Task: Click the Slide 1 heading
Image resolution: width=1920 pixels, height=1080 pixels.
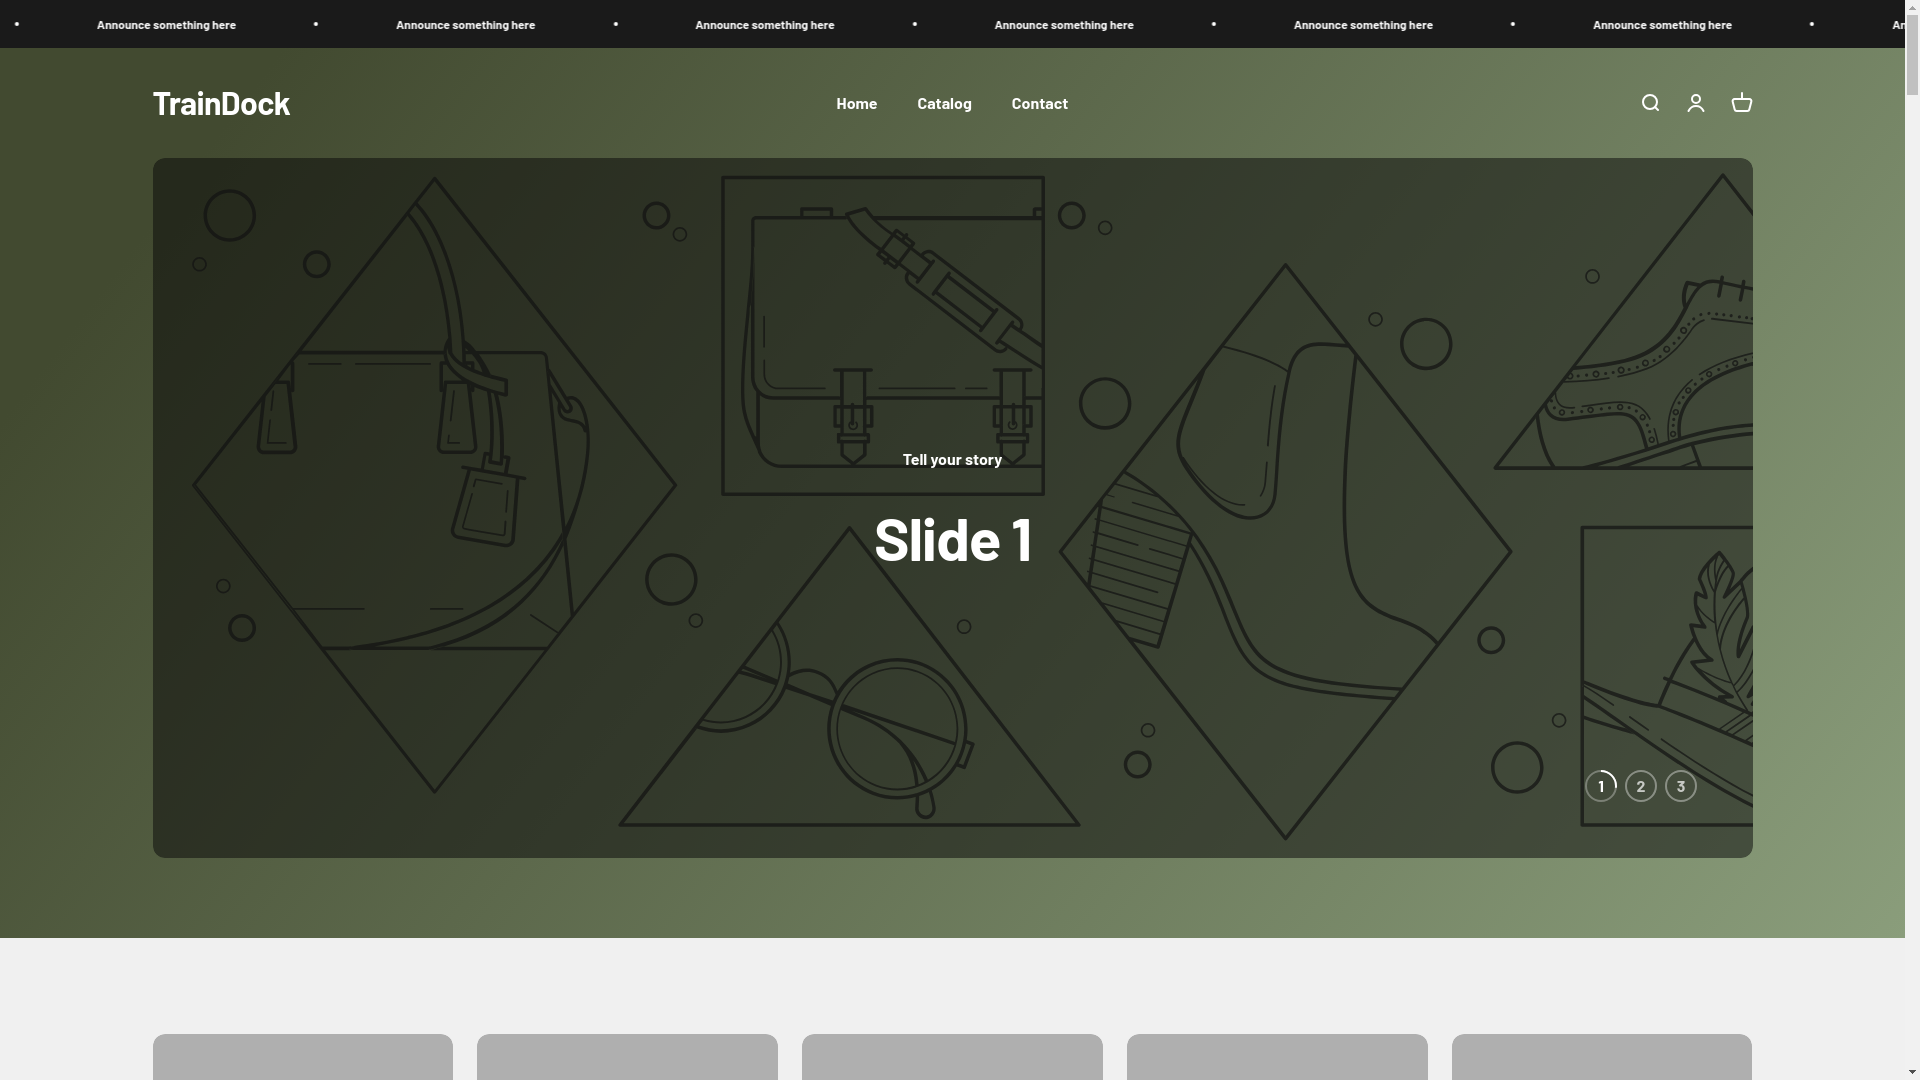Action: (953, 539)
